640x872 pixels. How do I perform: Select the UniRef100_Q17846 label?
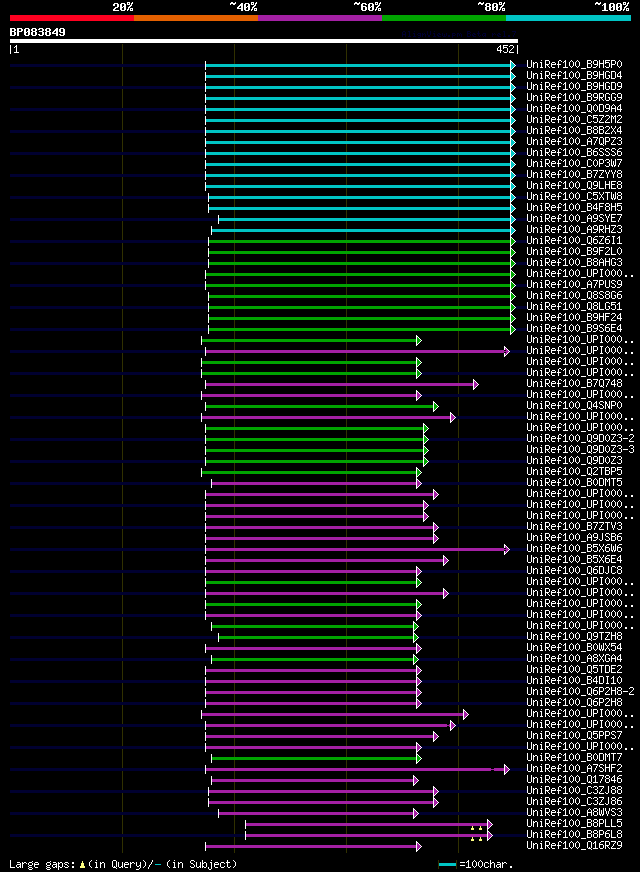coord(574,780)
